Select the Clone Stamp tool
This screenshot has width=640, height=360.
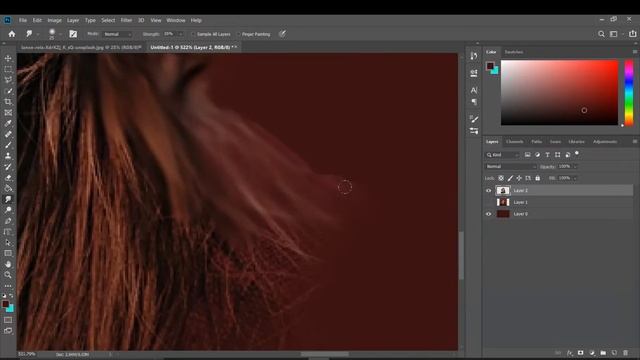(8, 156)
